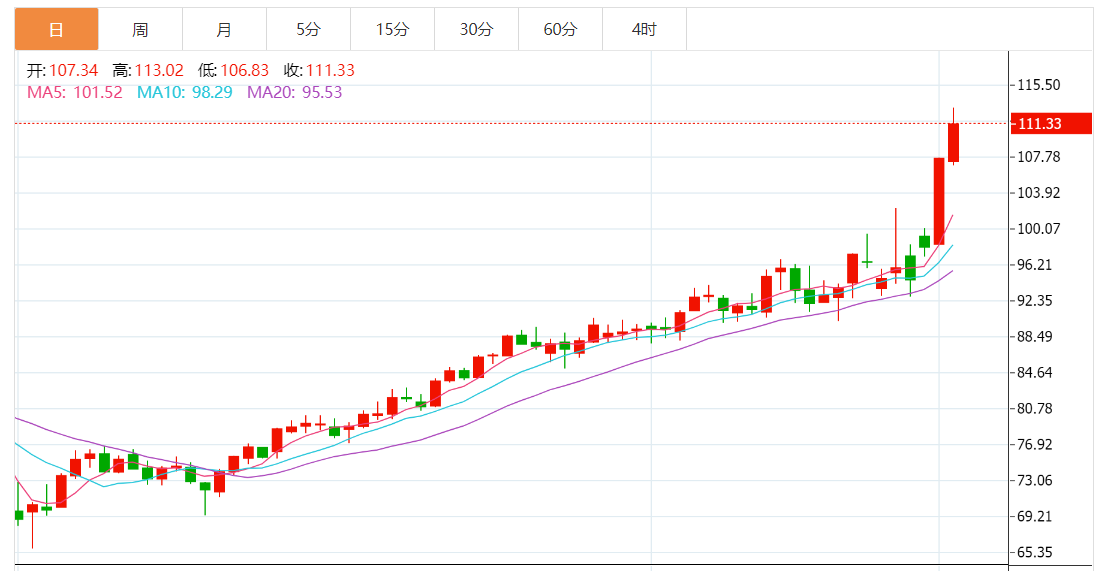Viewport: 1104px width, 571px height.
Task: Click the 96.21 price axis label
Action: (1035, 265)
